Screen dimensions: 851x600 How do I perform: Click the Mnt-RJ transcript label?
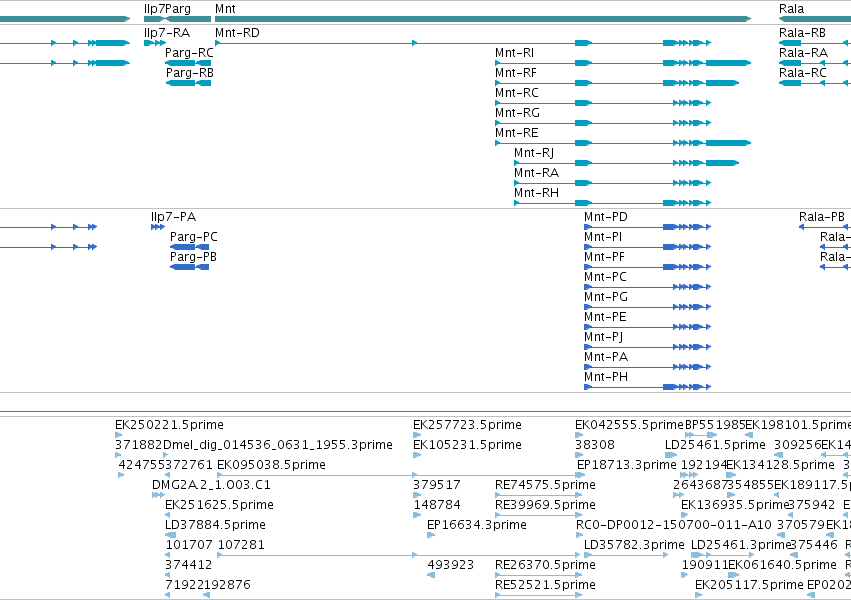click(534, 153)
